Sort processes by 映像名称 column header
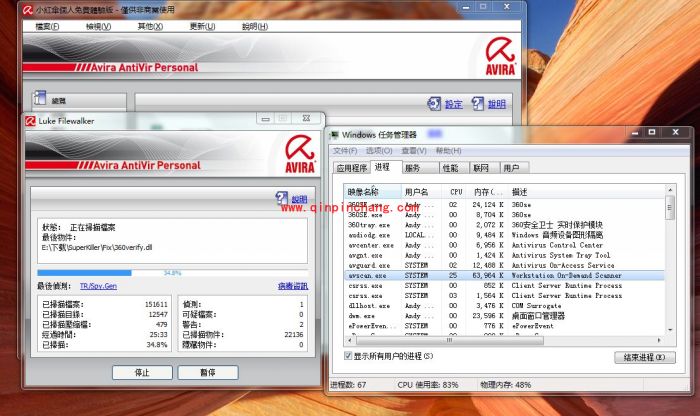 coord(373,192)
